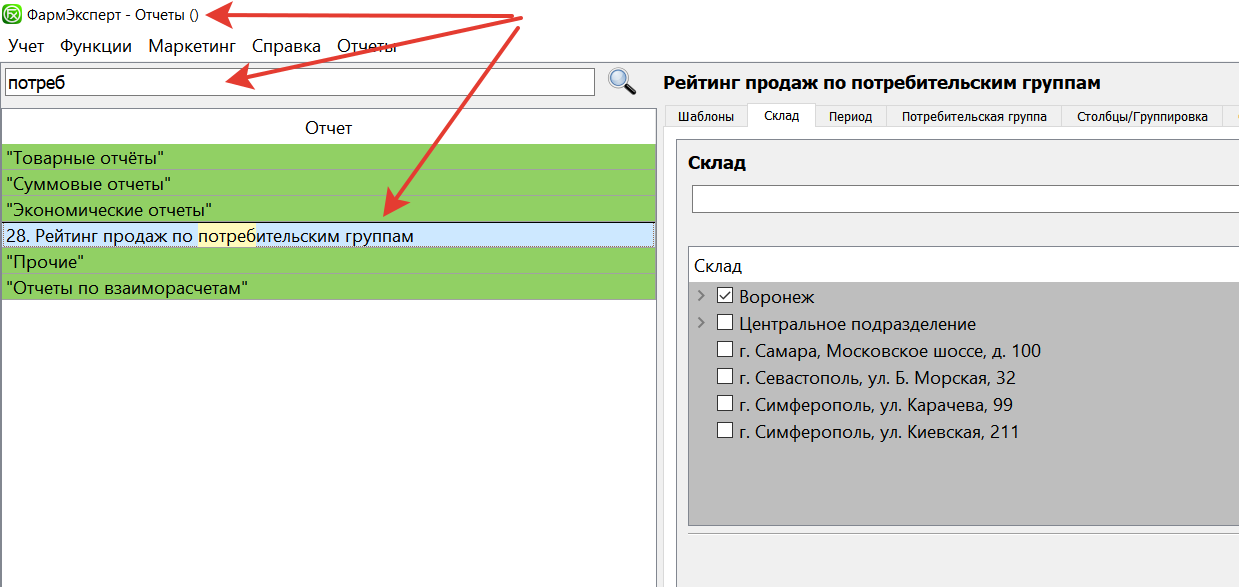The width and height of the screenshot is (1239, 587).
Task: Check г. Симферополь, ул. Киевская 211 checkbox
Action: (725, 432)
